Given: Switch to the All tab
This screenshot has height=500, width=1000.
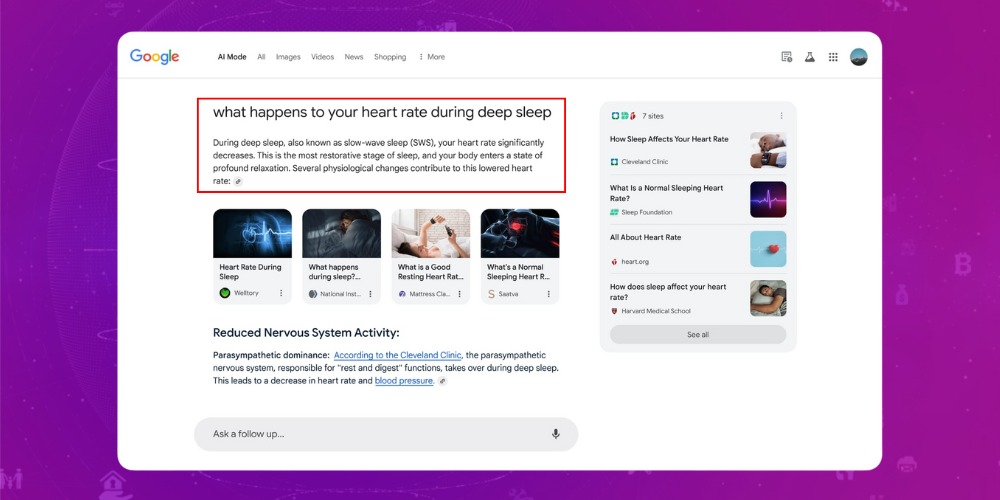Looking at the screenshot, I should (x=261, y=57).
